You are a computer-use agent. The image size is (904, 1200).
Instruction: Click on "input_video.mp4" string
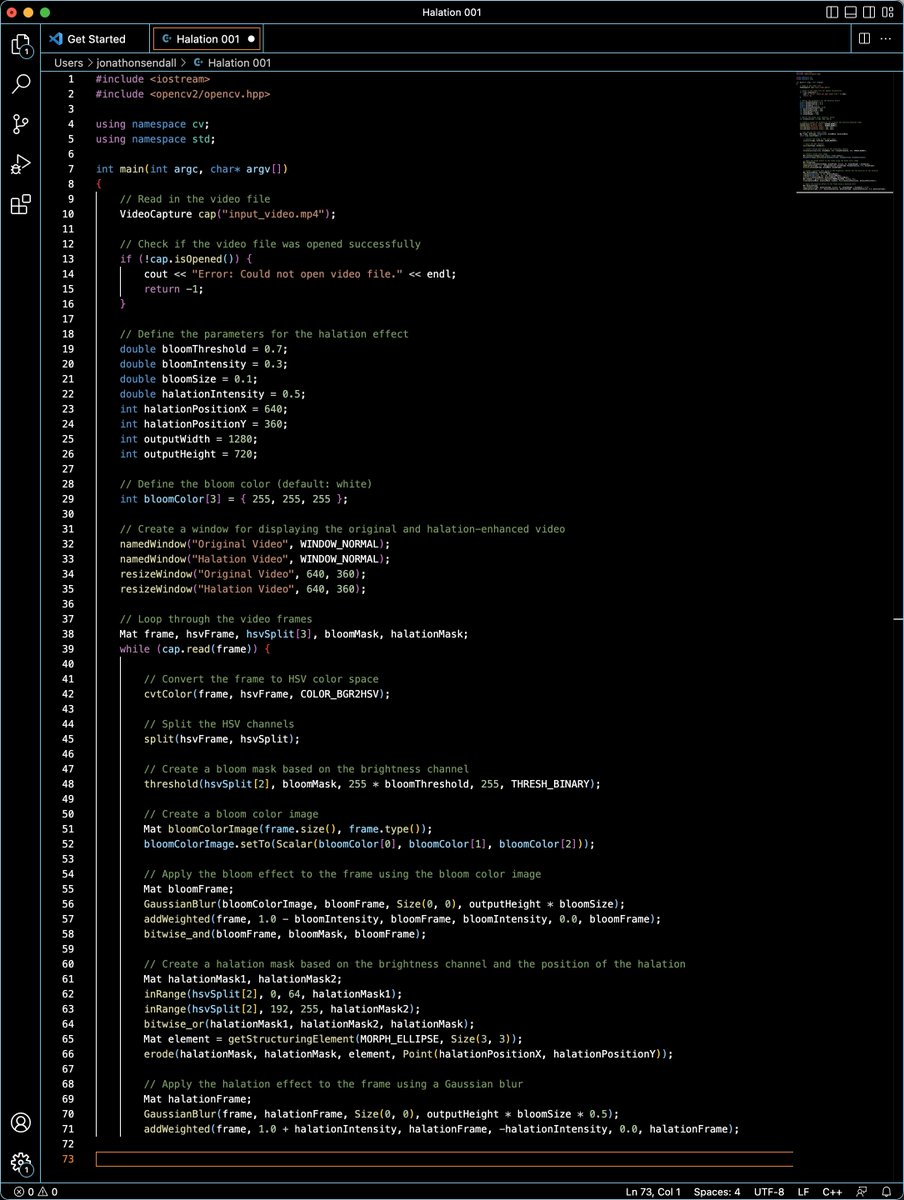click(x=271, y=214)
